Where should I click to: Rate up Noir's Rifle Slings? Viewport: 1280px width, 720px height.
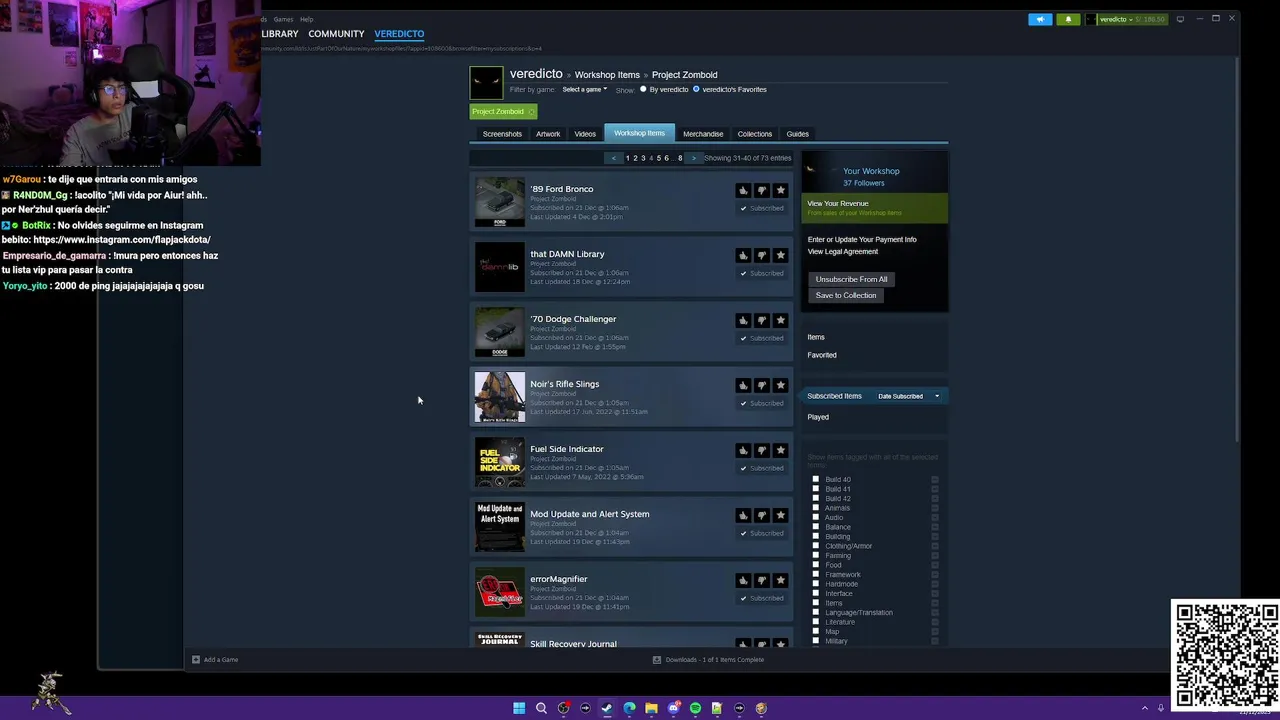pyautogui.click(x=743, y=385)
